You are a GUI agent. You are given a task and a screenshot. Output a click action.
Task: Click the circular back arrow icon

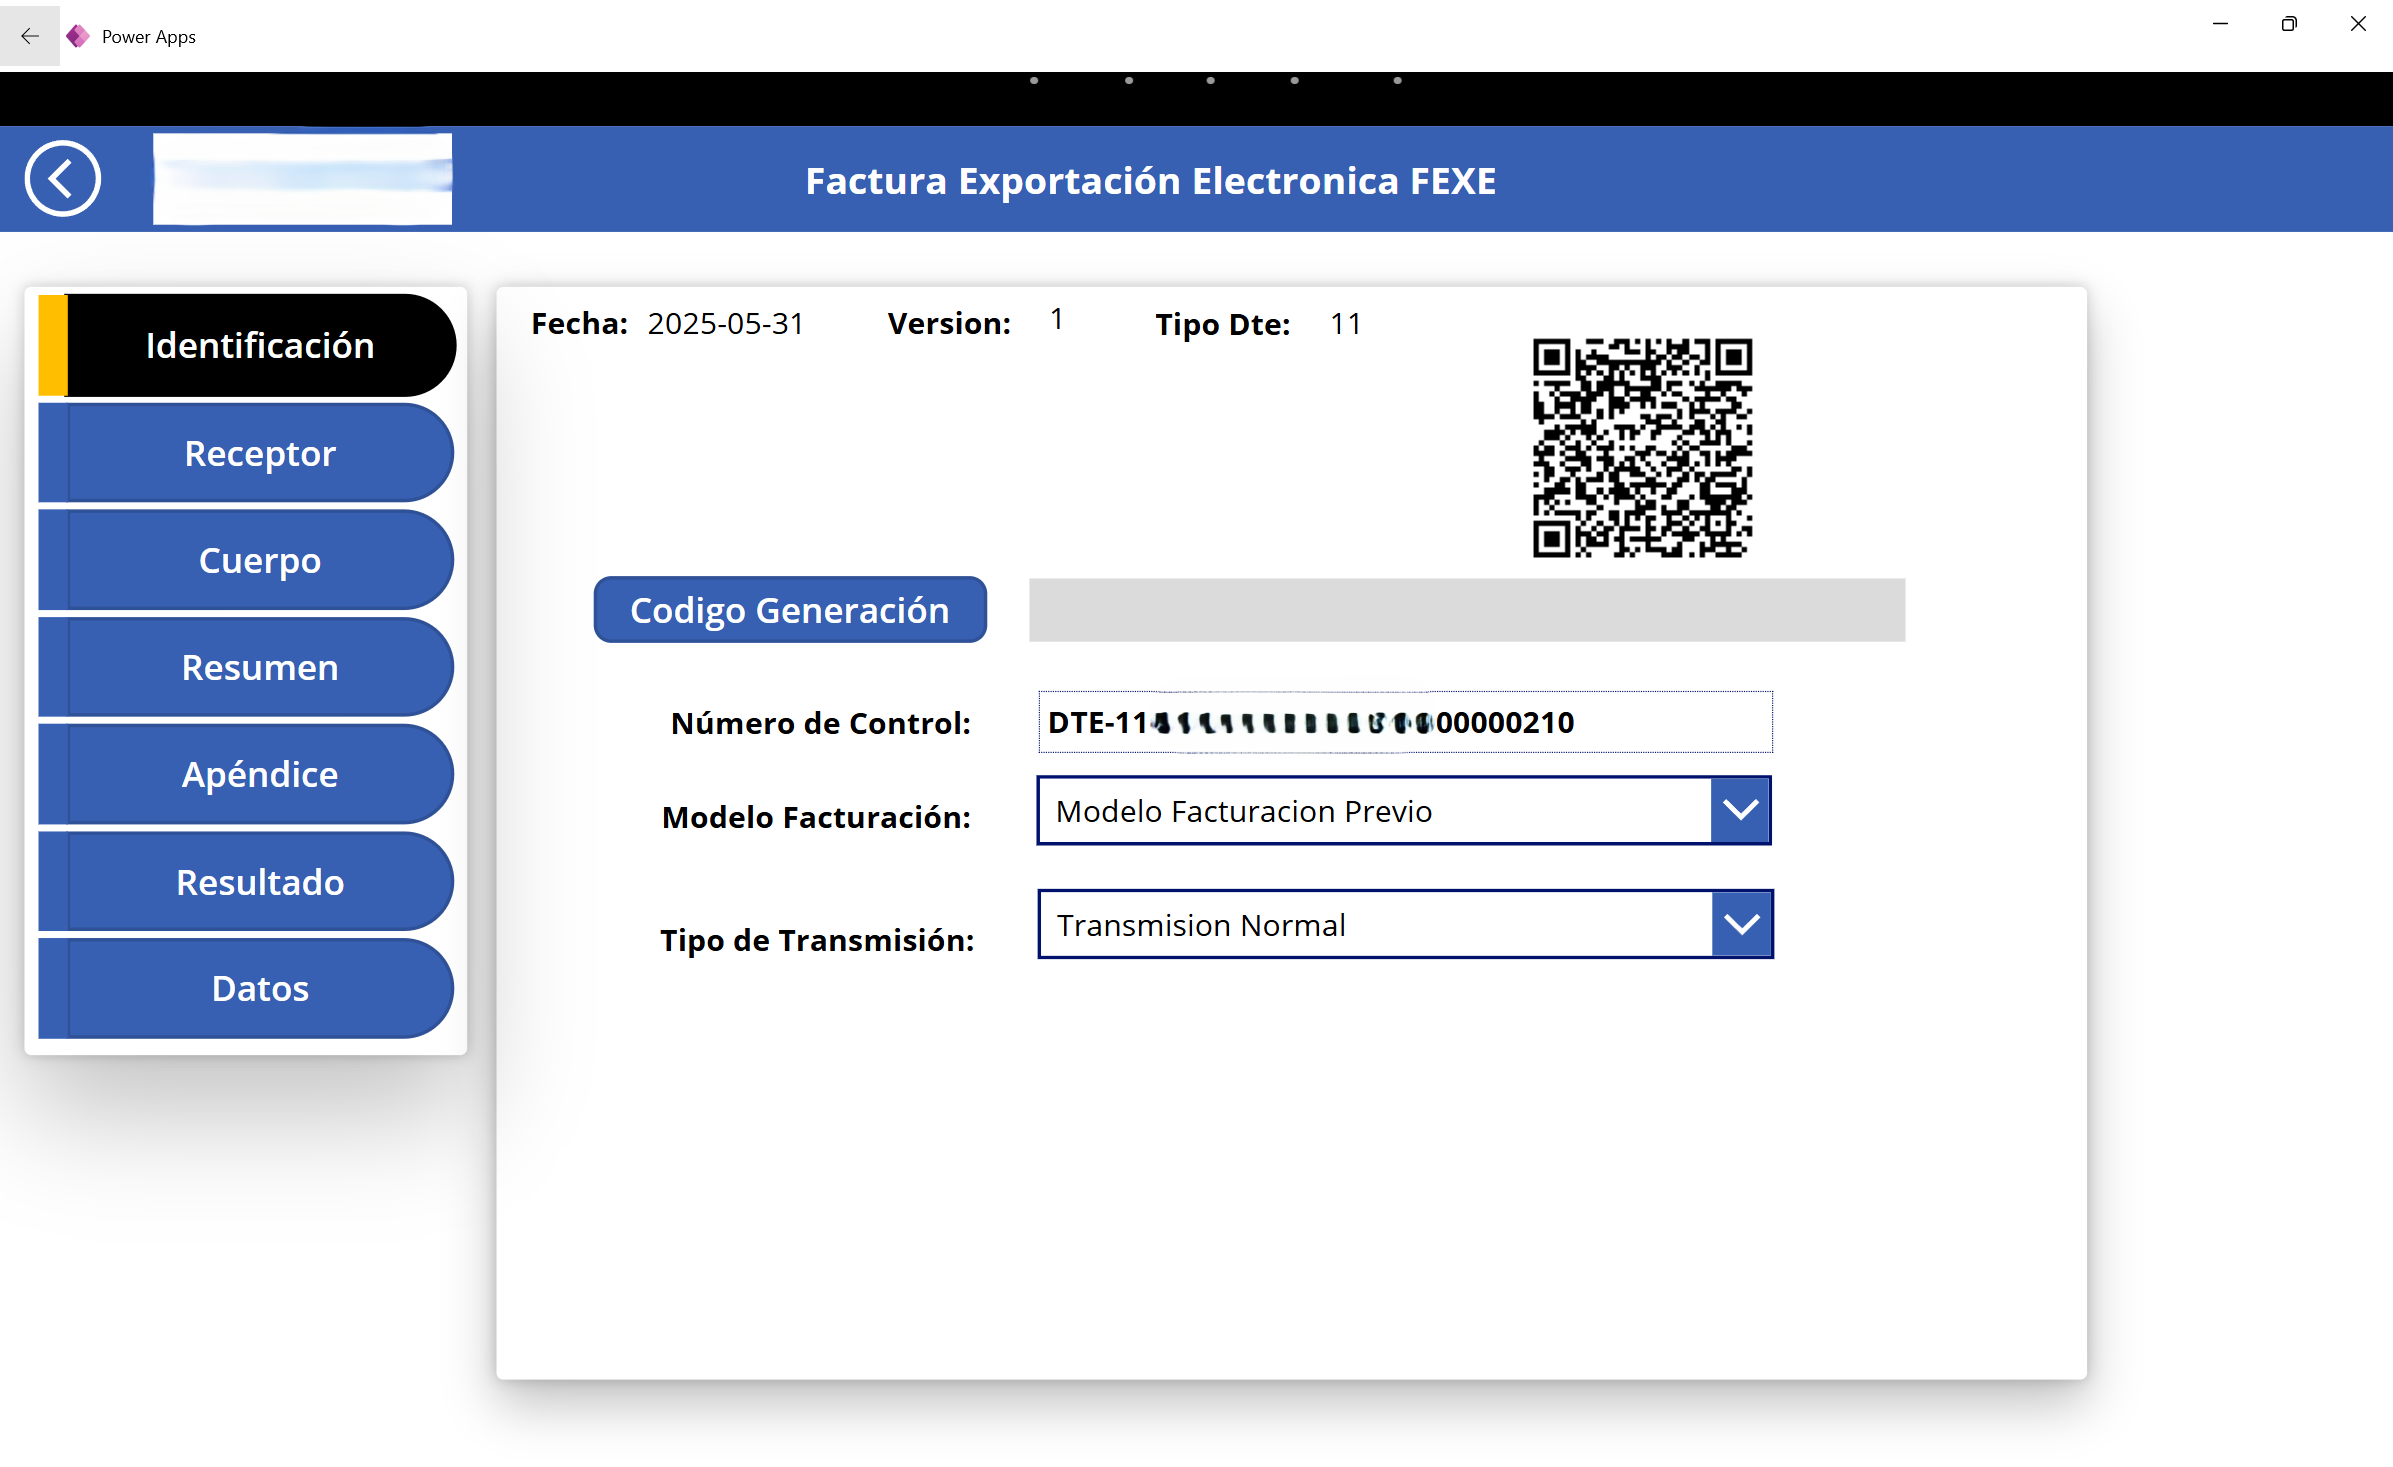click(62, 179)
